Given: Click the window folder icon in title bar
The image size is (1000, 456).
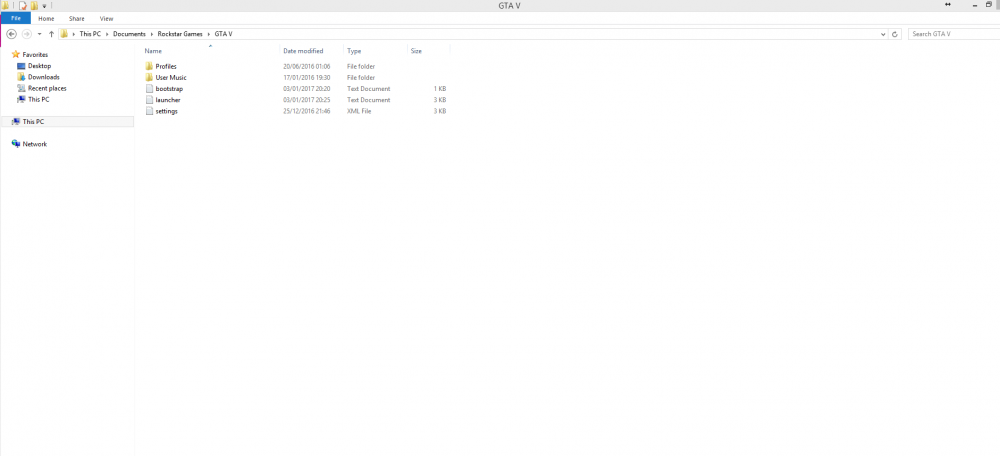Looking at the screenshot, I should point(5,5).
